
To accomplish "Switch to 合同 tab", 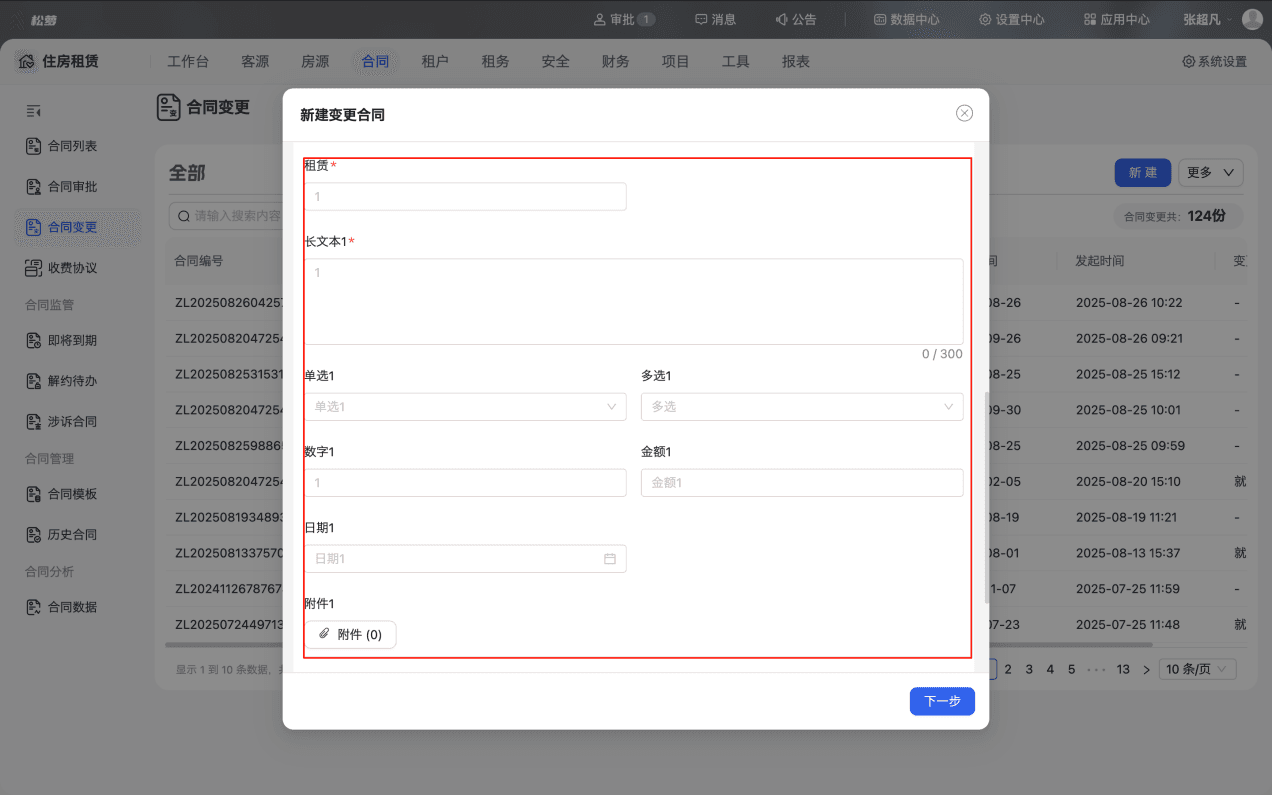I will point(375,61).
